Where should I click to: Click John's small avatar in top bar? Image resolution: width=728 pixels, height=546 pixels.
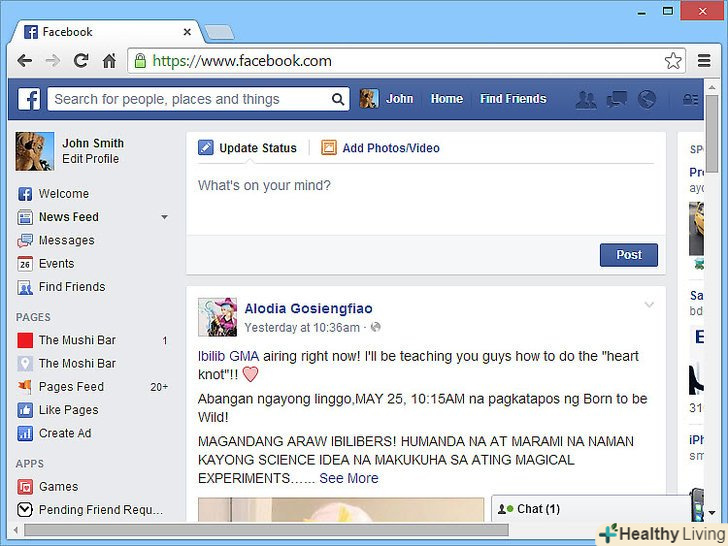[369, 98]
